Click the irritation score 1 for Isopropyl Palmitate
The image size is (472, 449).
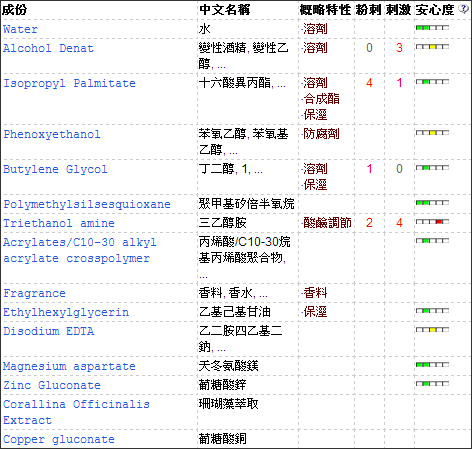tap(399, 83)
